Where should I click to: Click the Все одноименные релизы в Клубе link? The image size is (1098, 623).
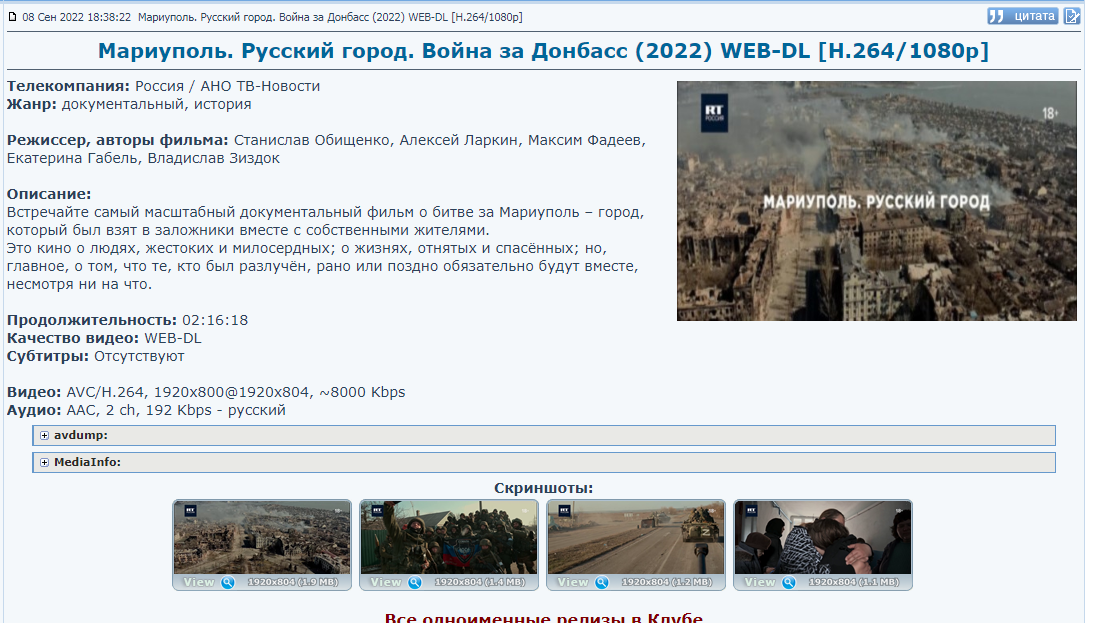(543, 617)
